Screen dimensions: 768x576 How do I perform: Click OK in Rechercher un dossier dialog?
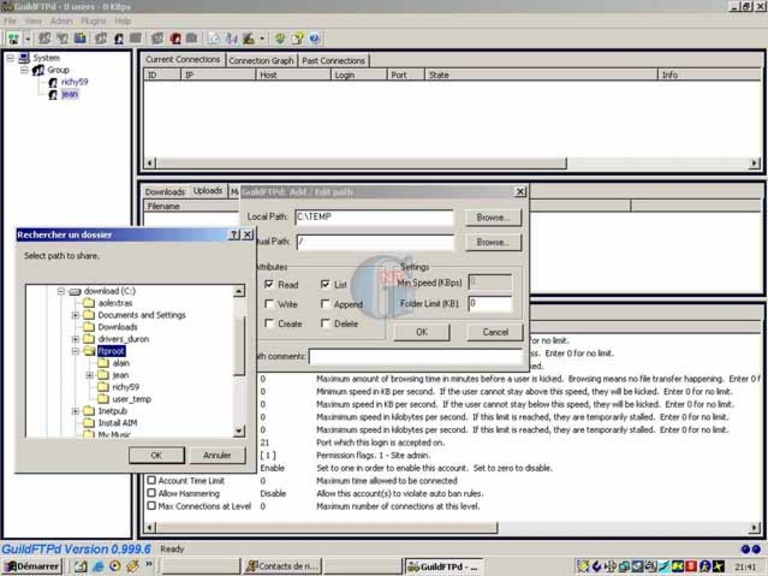click(156, 455)
